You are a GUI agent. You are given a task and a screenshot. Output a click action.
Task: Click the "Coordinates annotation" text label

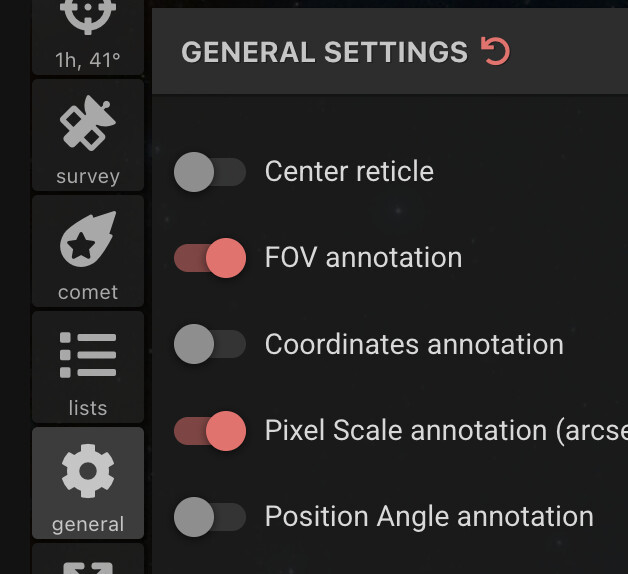coord(414,344)
